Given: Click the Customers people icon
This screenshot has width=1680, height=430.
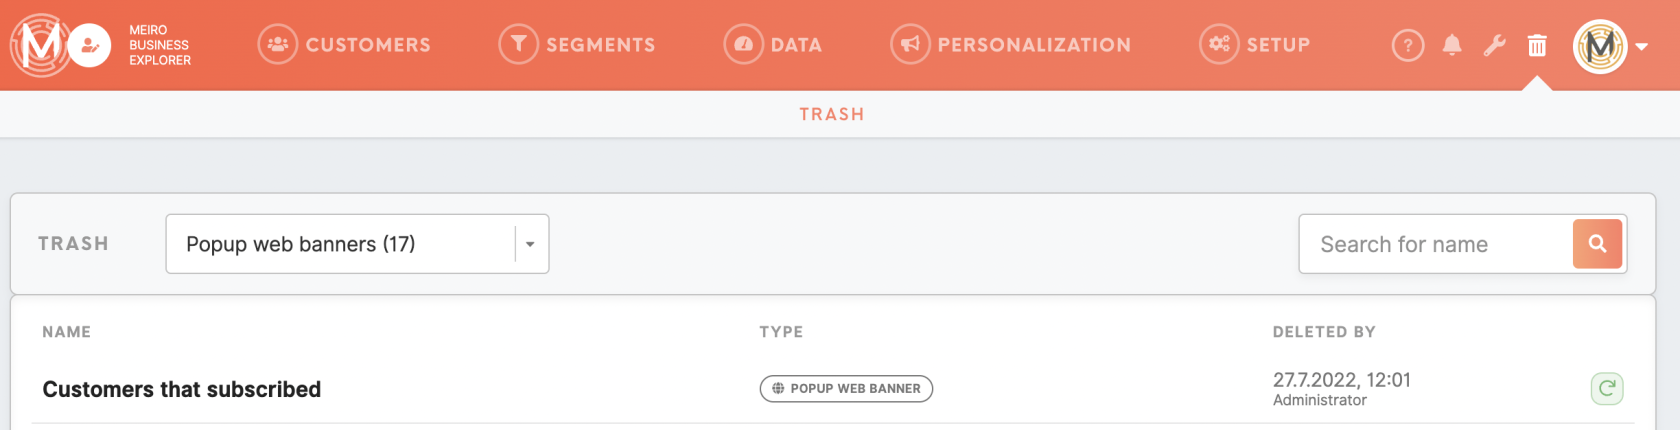Looking at the screenshot, I should point(278,45).
